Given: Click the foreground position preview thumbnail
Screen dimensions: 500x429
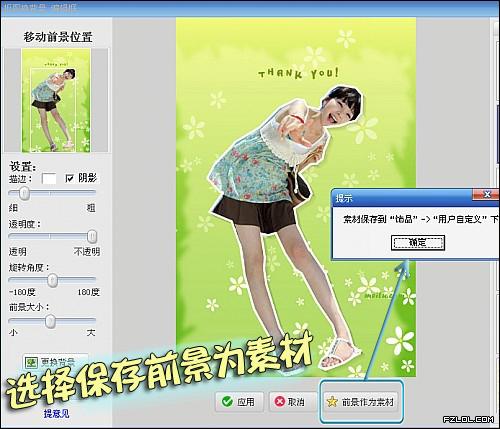Looking at the screenshot, I should pos(56,100).
